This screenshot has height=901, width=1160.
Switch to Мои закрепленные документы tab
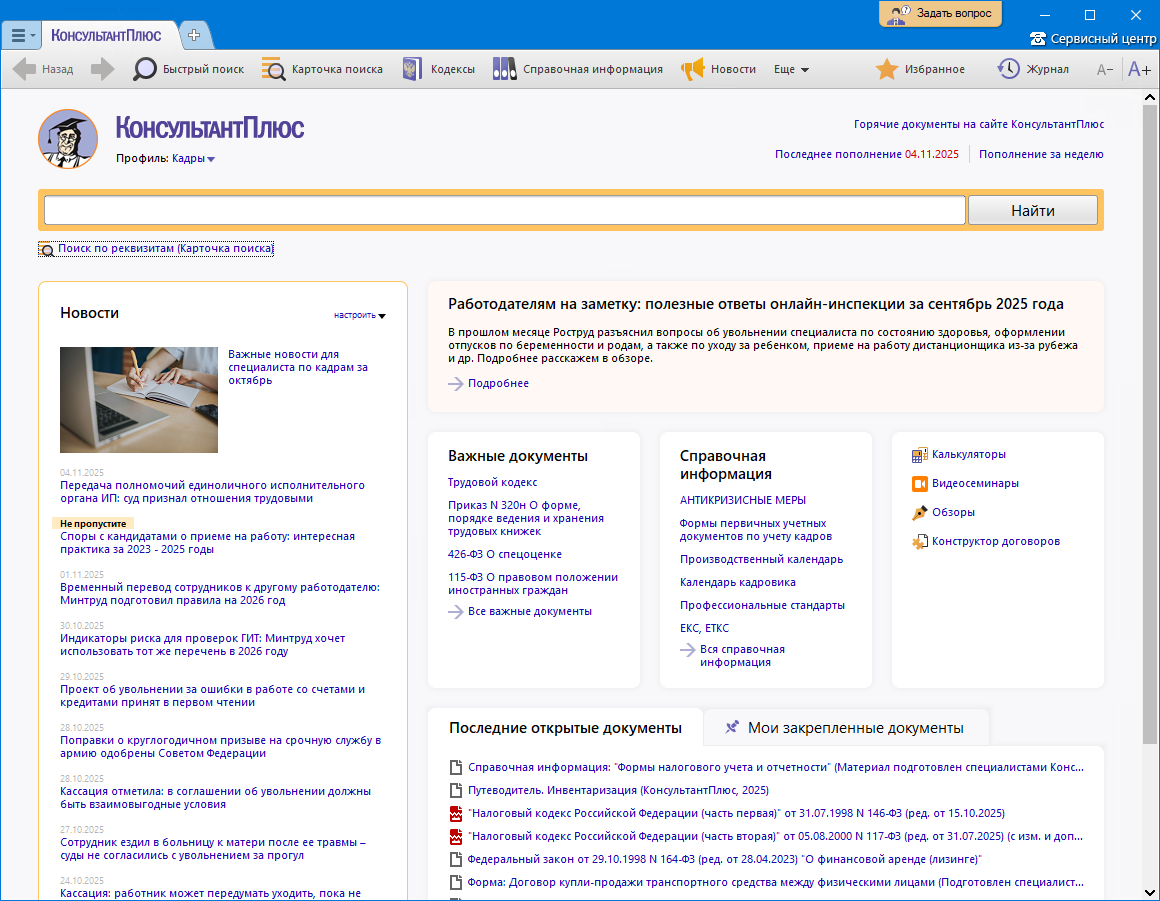(x=845, y=728)
